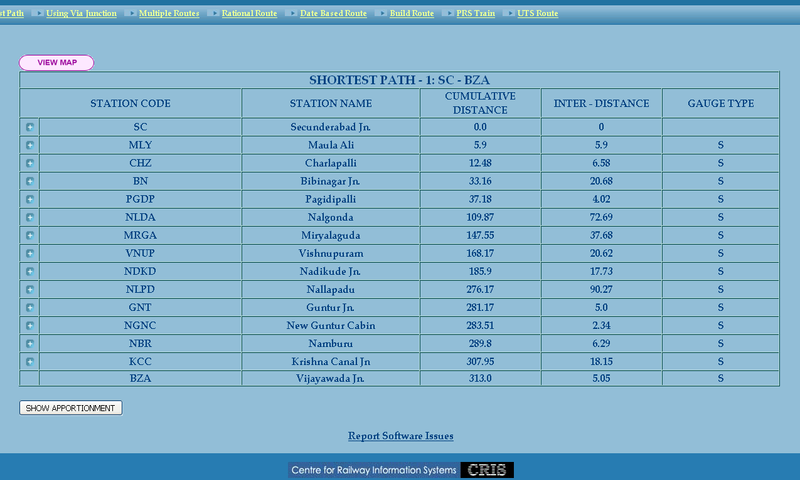Click the CRIS logo in footer
This screenshot has width=800, height=480.
pyautogui.click(x=487, y=470)
